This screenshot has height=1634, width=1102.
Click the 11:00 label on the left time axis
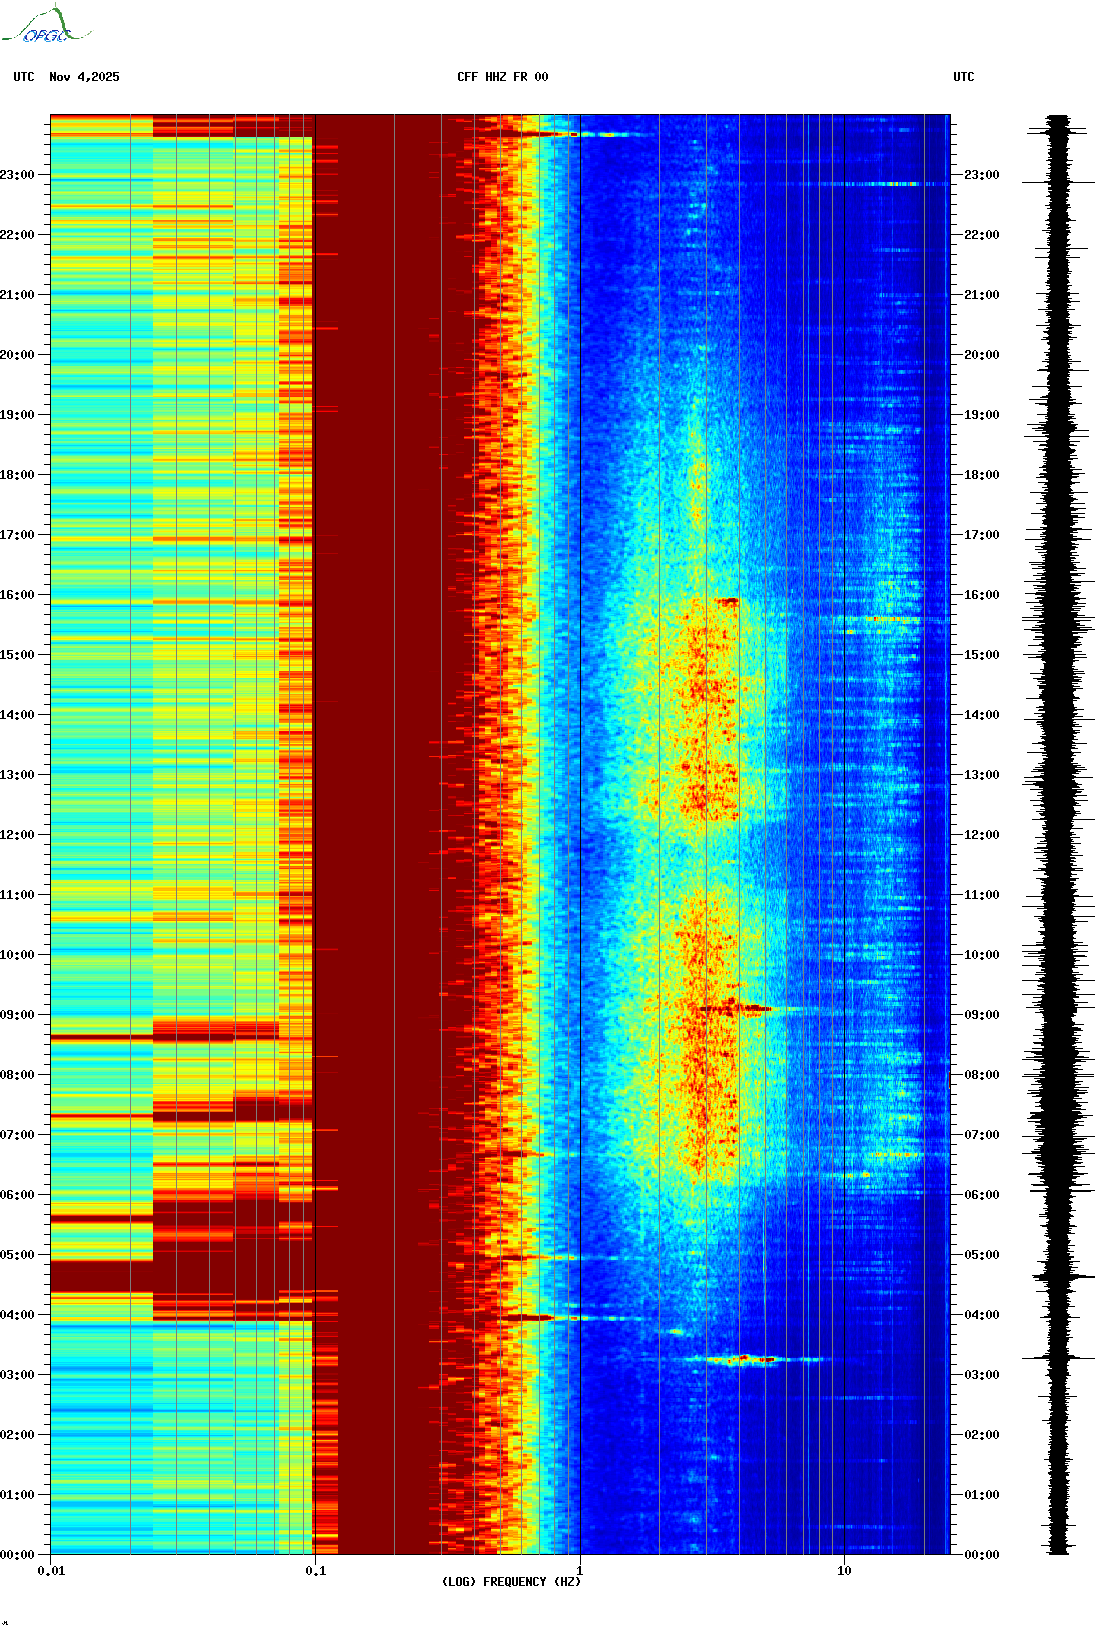click(17, 895)
